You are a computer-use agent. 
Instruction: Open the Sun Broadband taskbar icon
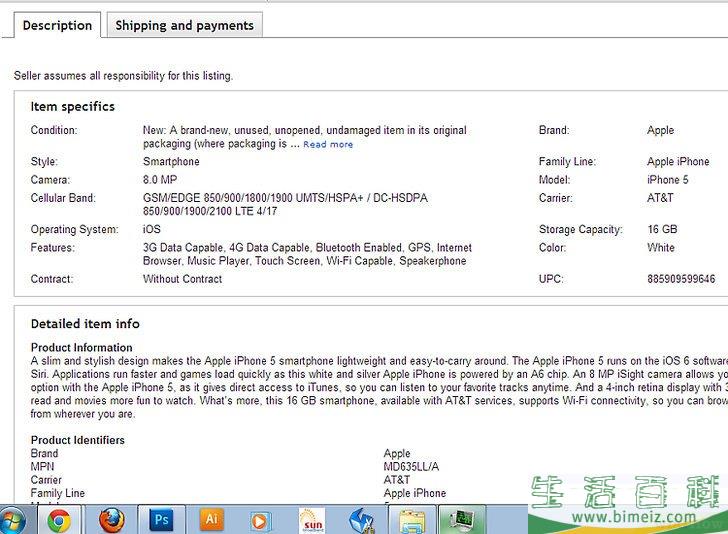point(312,520)
